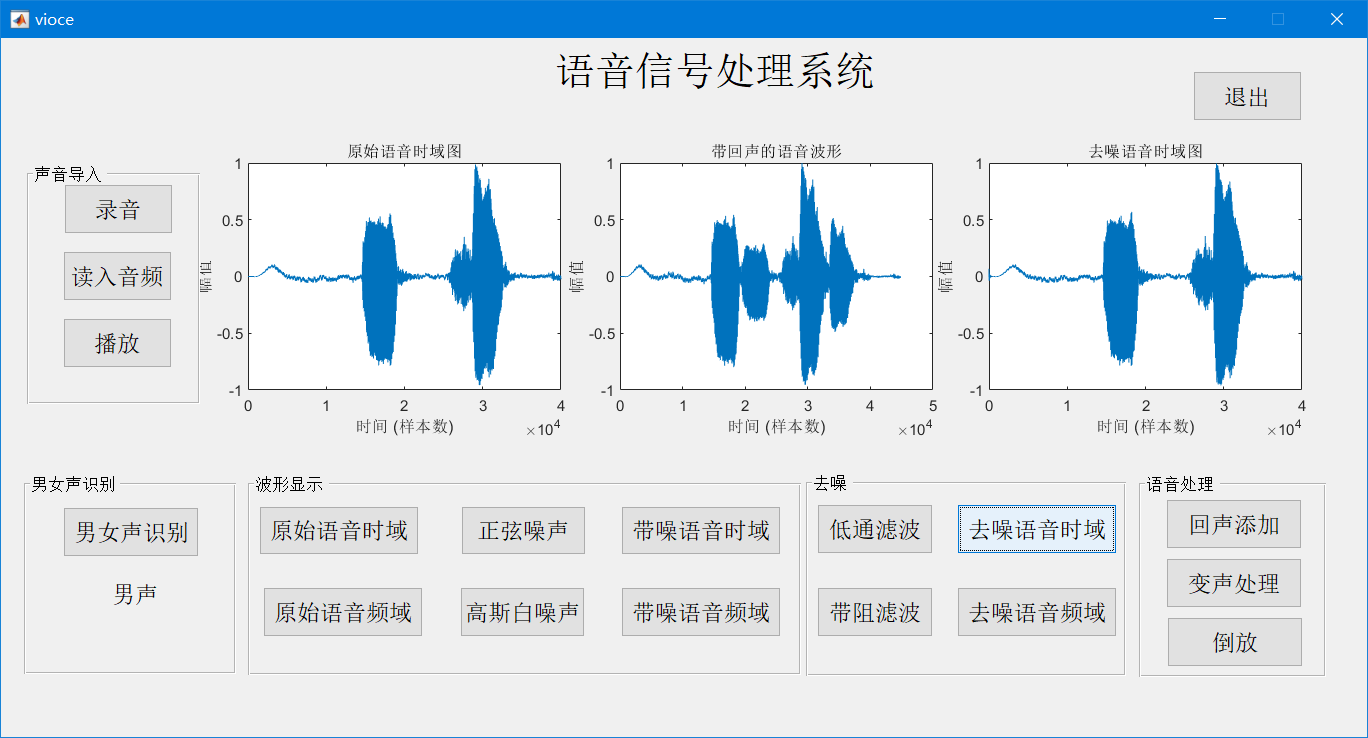Image resolution: width=1368 pixels, height=738 pixels.
Task: Click the 去噪语音时域图 plot area
Action: [x=1145, y=276]
